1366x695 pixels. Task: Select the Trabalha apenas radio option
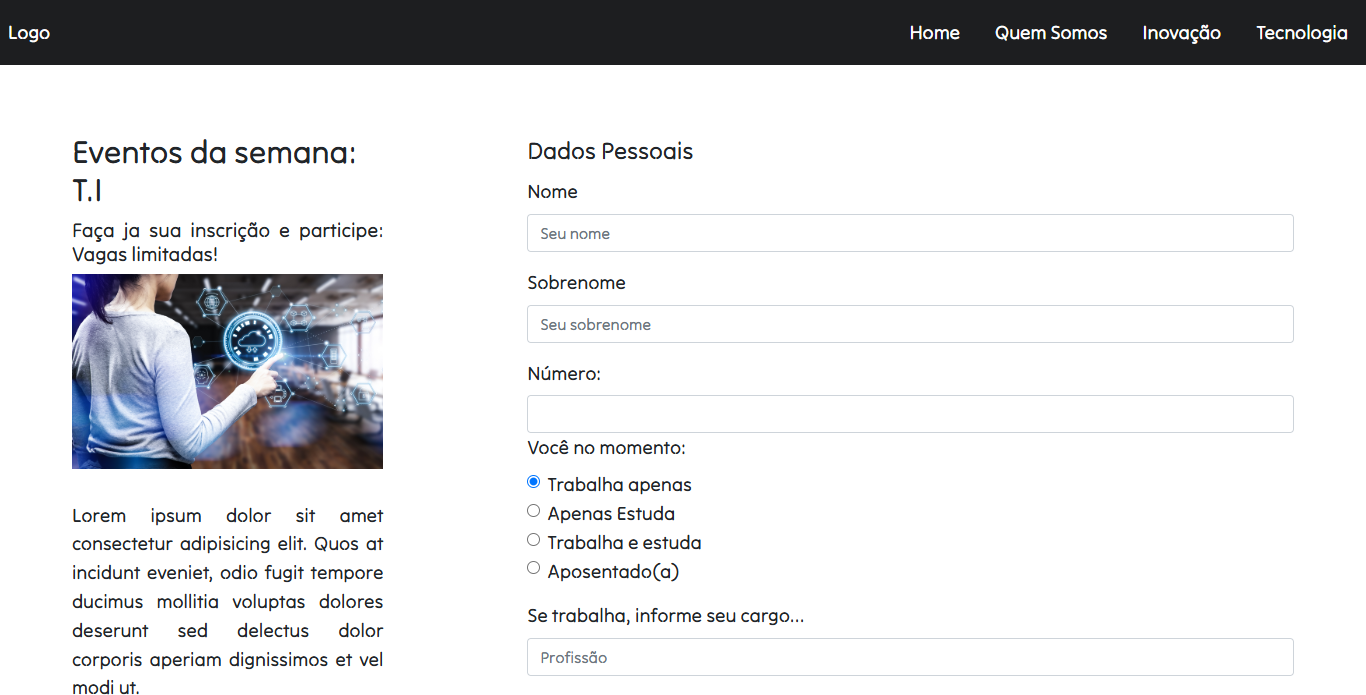[533, 482]
